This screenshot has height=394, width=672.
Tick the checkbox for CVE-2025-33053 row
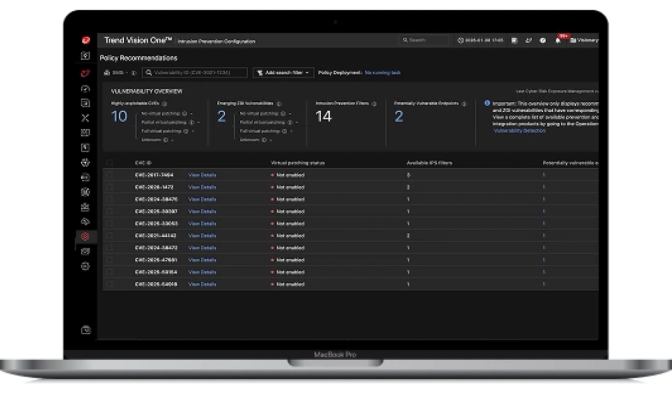(110, 223)
